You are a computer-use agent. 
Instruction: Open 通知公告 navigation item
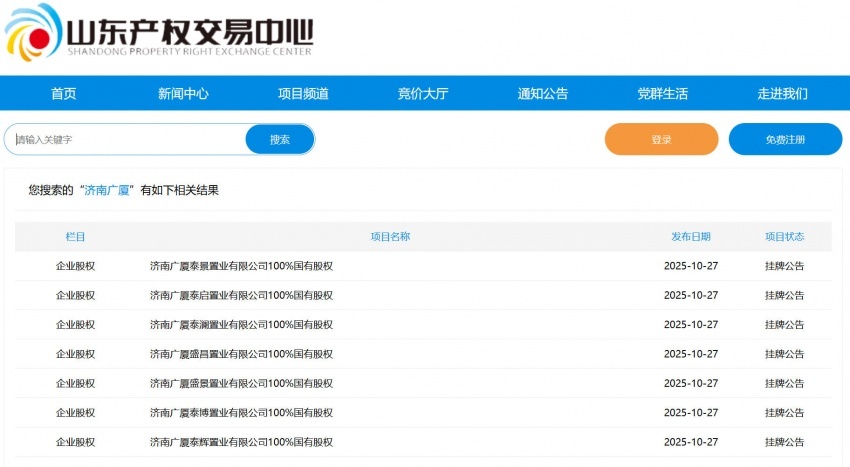[543, 93]
